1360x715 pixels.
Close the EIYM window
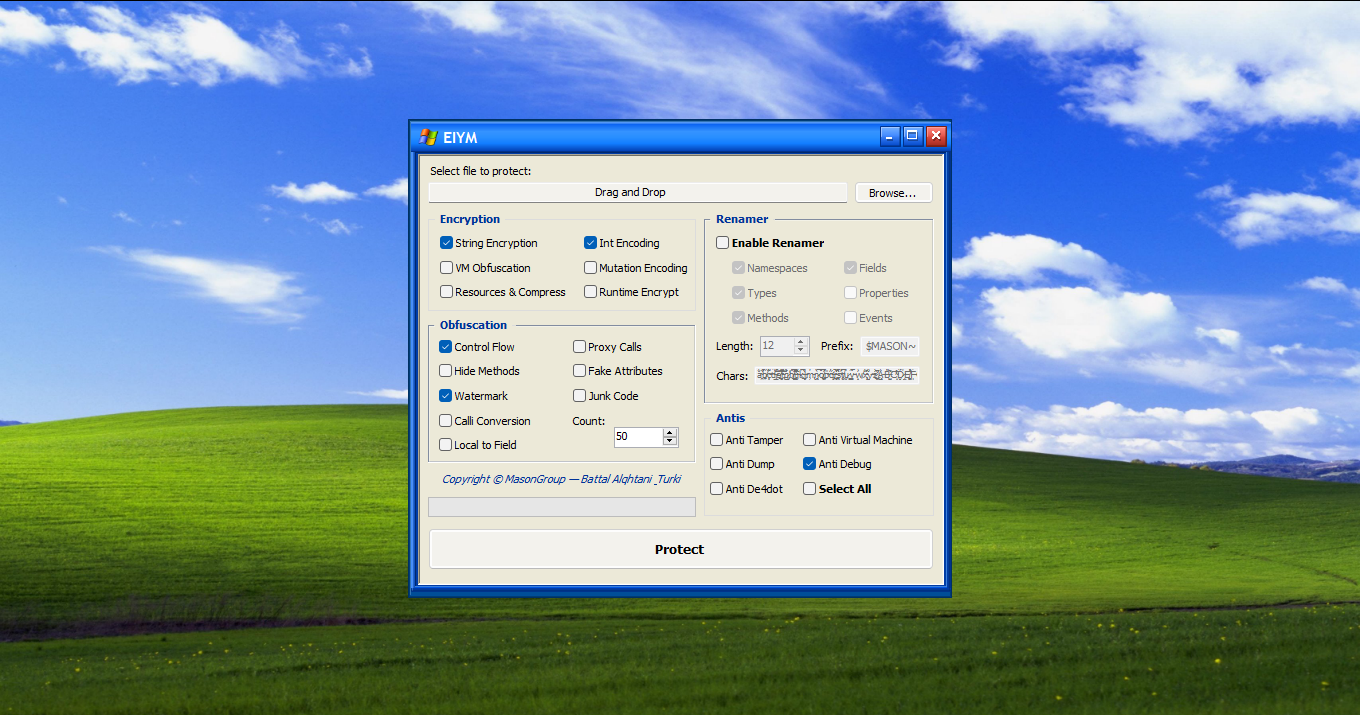936,136
